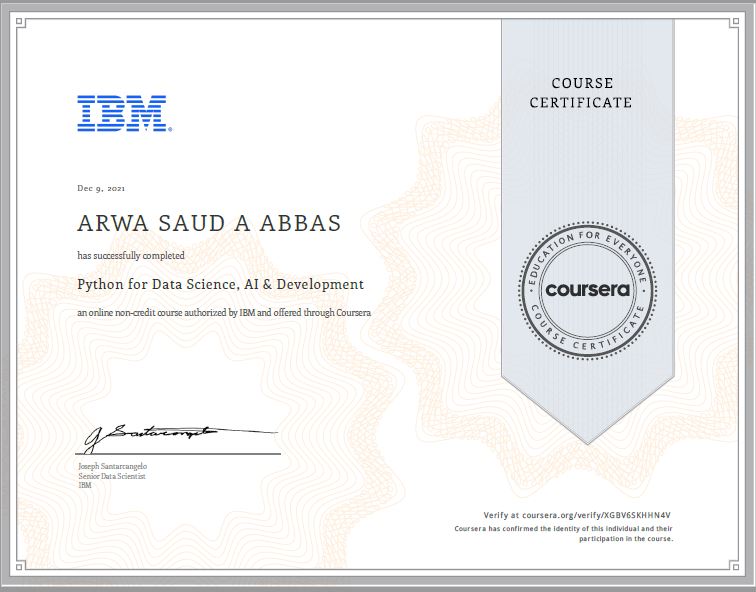The image size is (756, 592).
Task: Click the line 'an online non-credit course authorized by IBM'
Action: (x=224, y=312)
